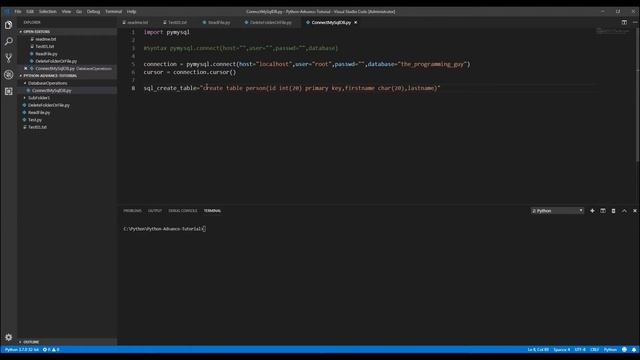Select Python interpreter in status bar
This screenshot has height=360, width=640.
pyautogui.click(x=22, y=349)
